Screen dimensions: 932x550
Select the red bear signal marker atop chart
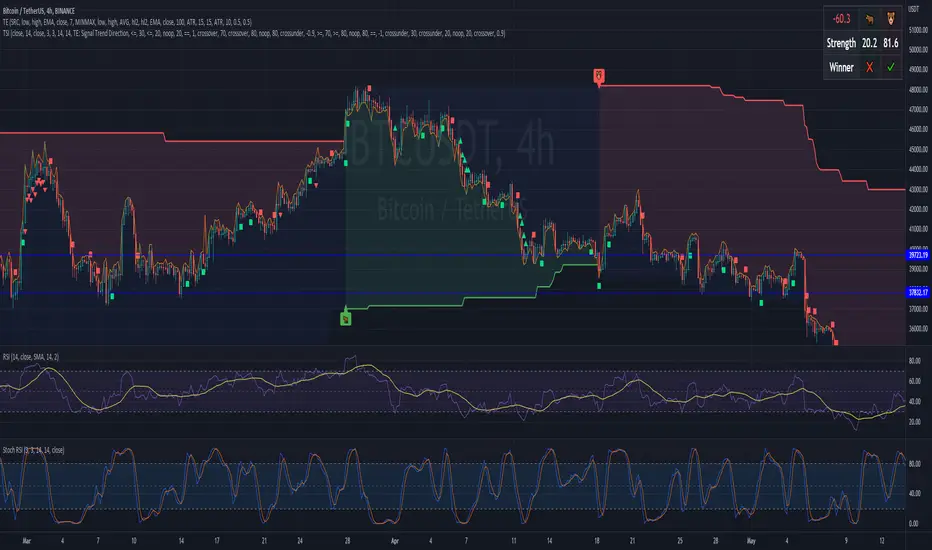[599, 76]
